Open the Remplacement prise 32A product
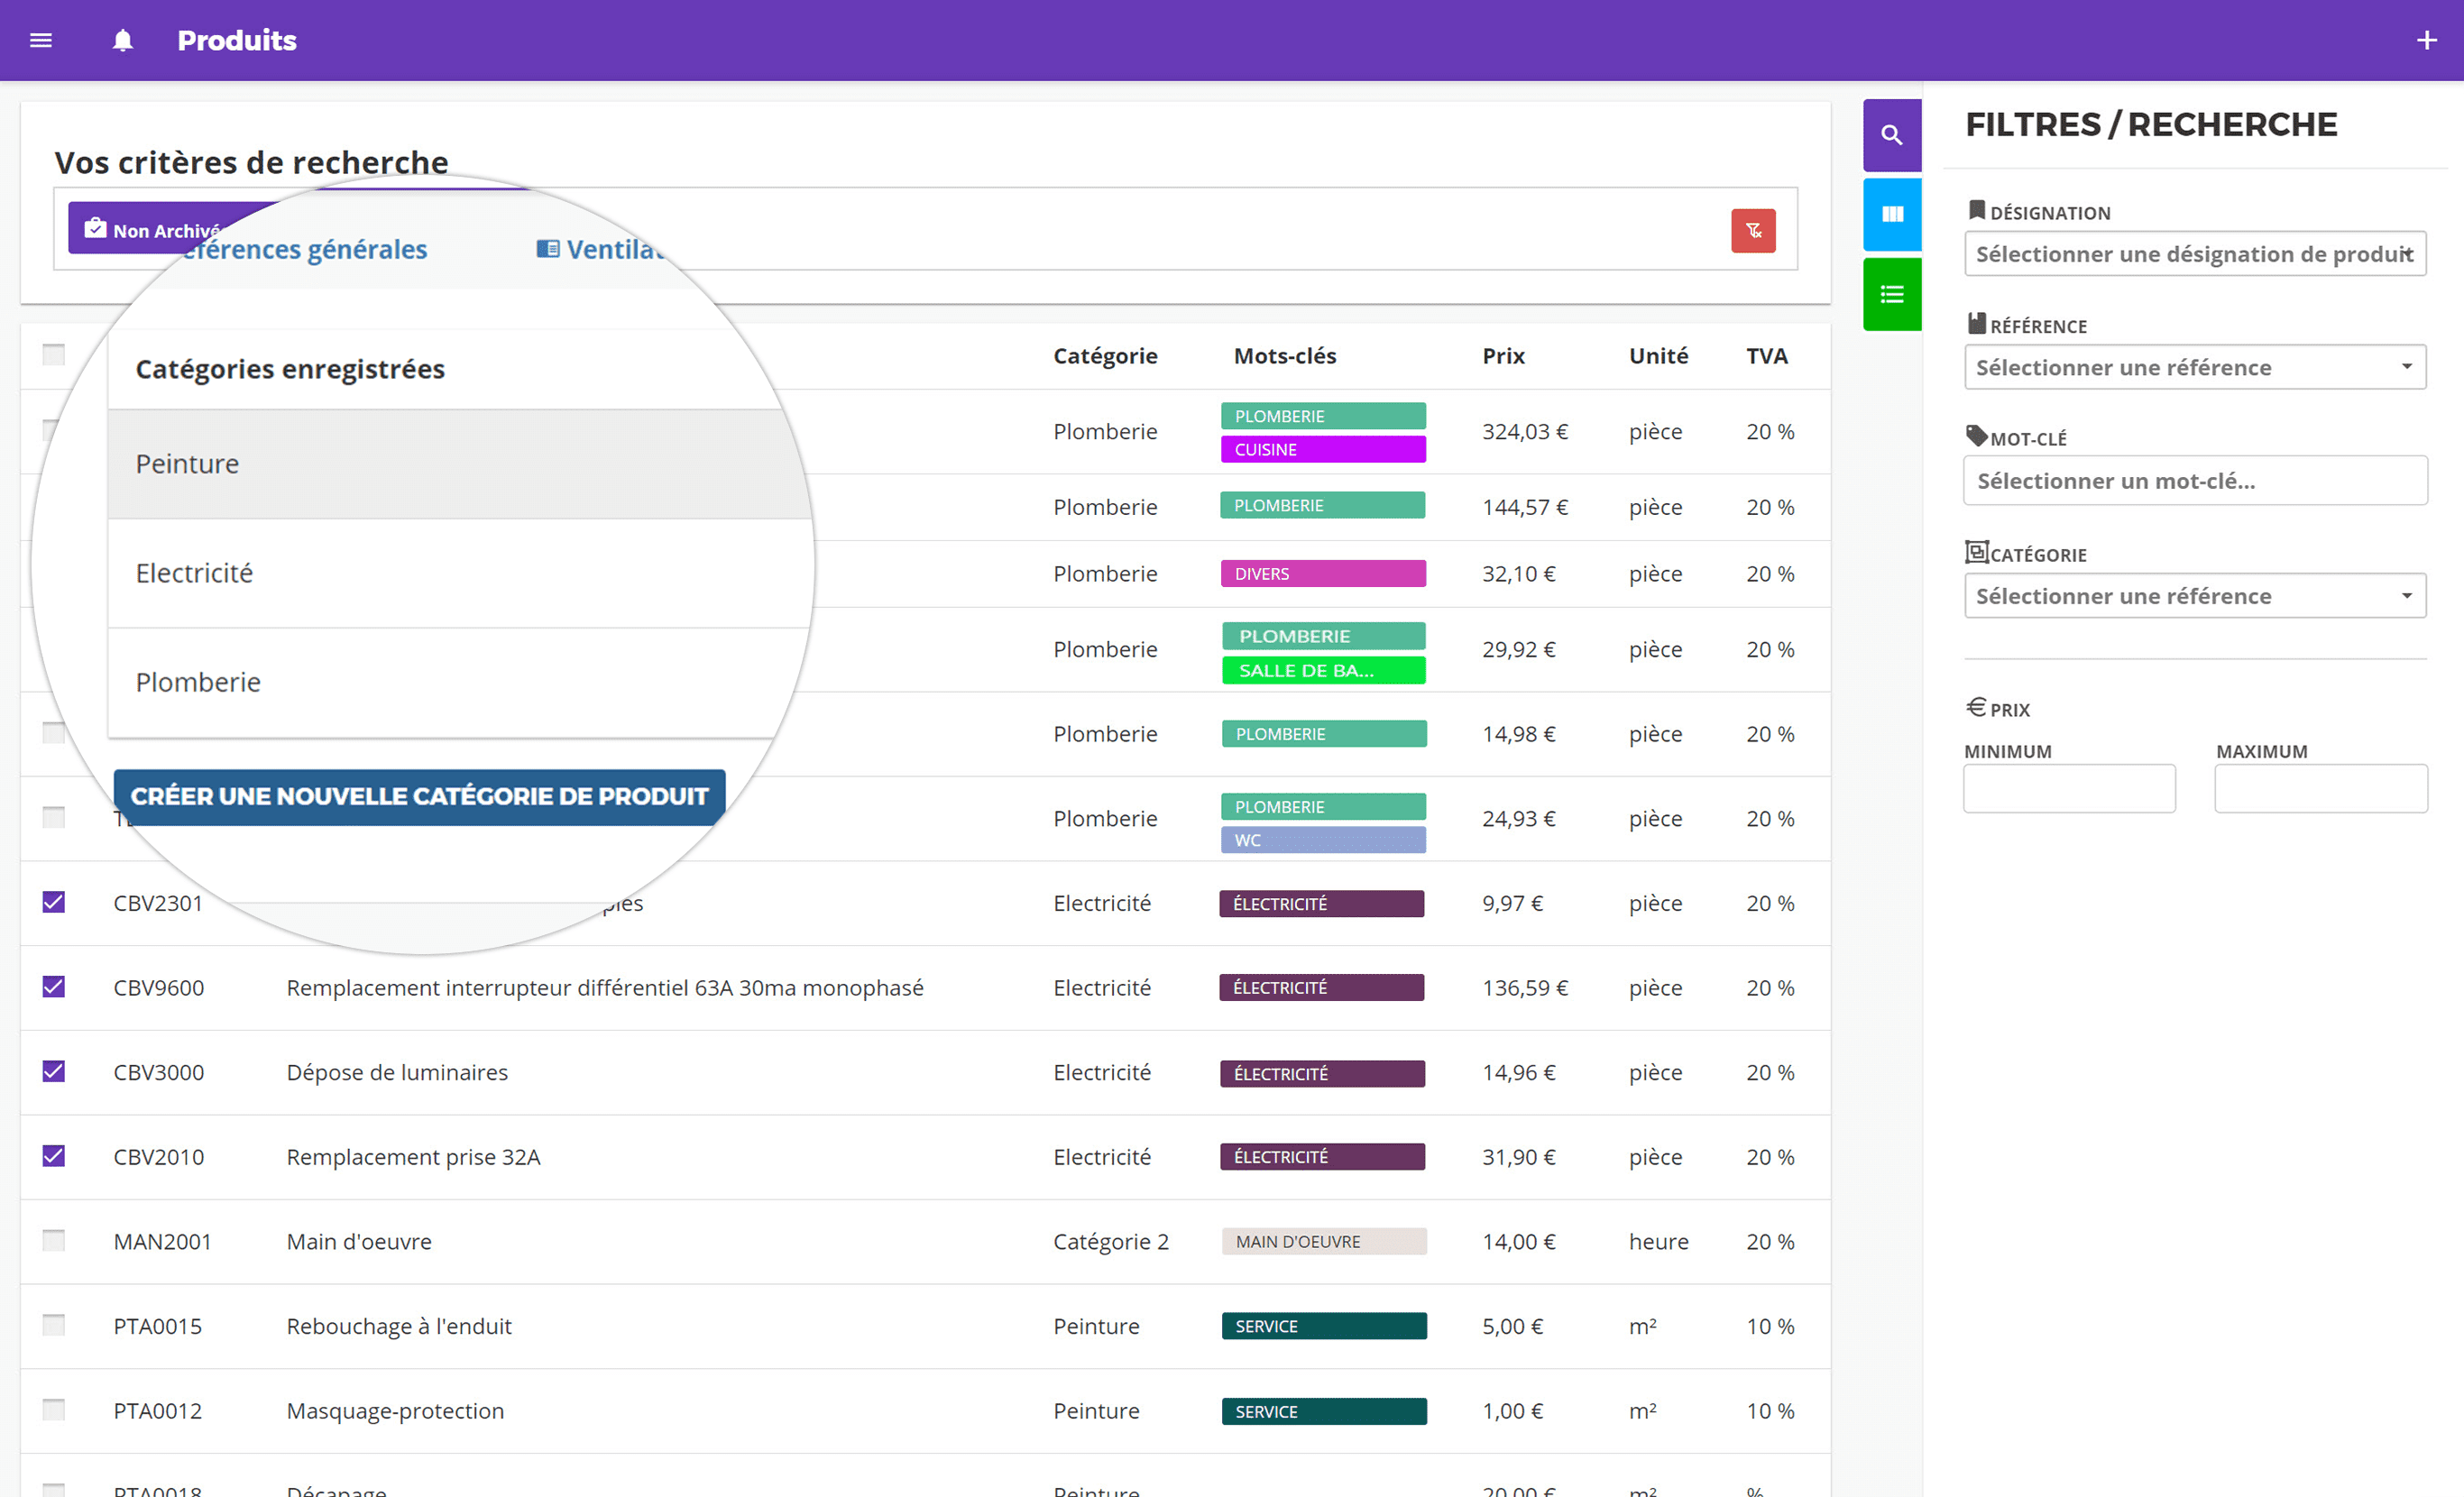 413,1157
